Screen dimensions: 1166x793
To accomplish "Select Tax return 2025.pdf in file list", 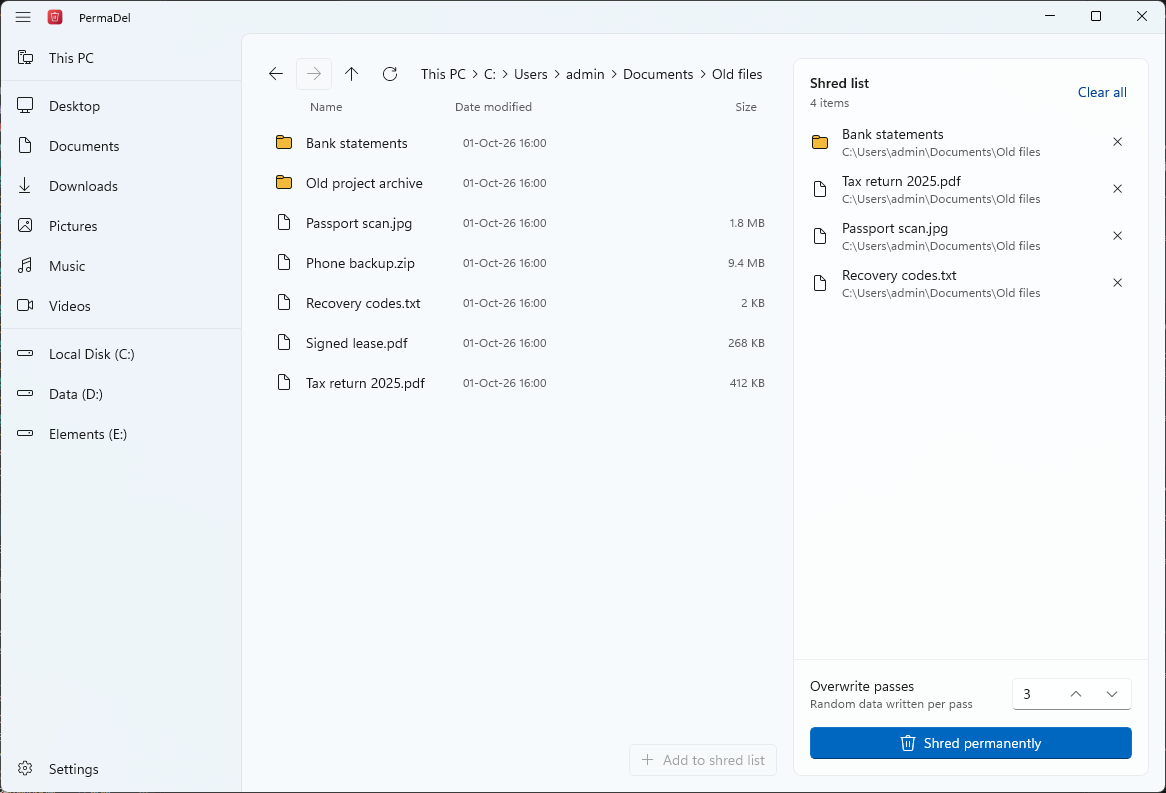I will pyautogui.click(x=519, y=383).
